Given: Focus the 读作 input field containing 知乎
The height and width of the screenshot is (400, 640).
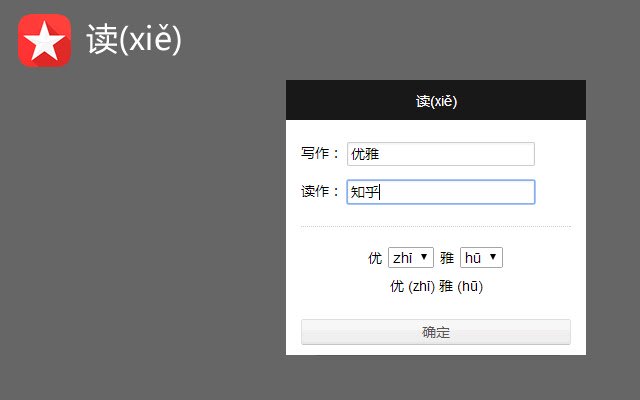Looking at the screenshot, I should [441, 192].
